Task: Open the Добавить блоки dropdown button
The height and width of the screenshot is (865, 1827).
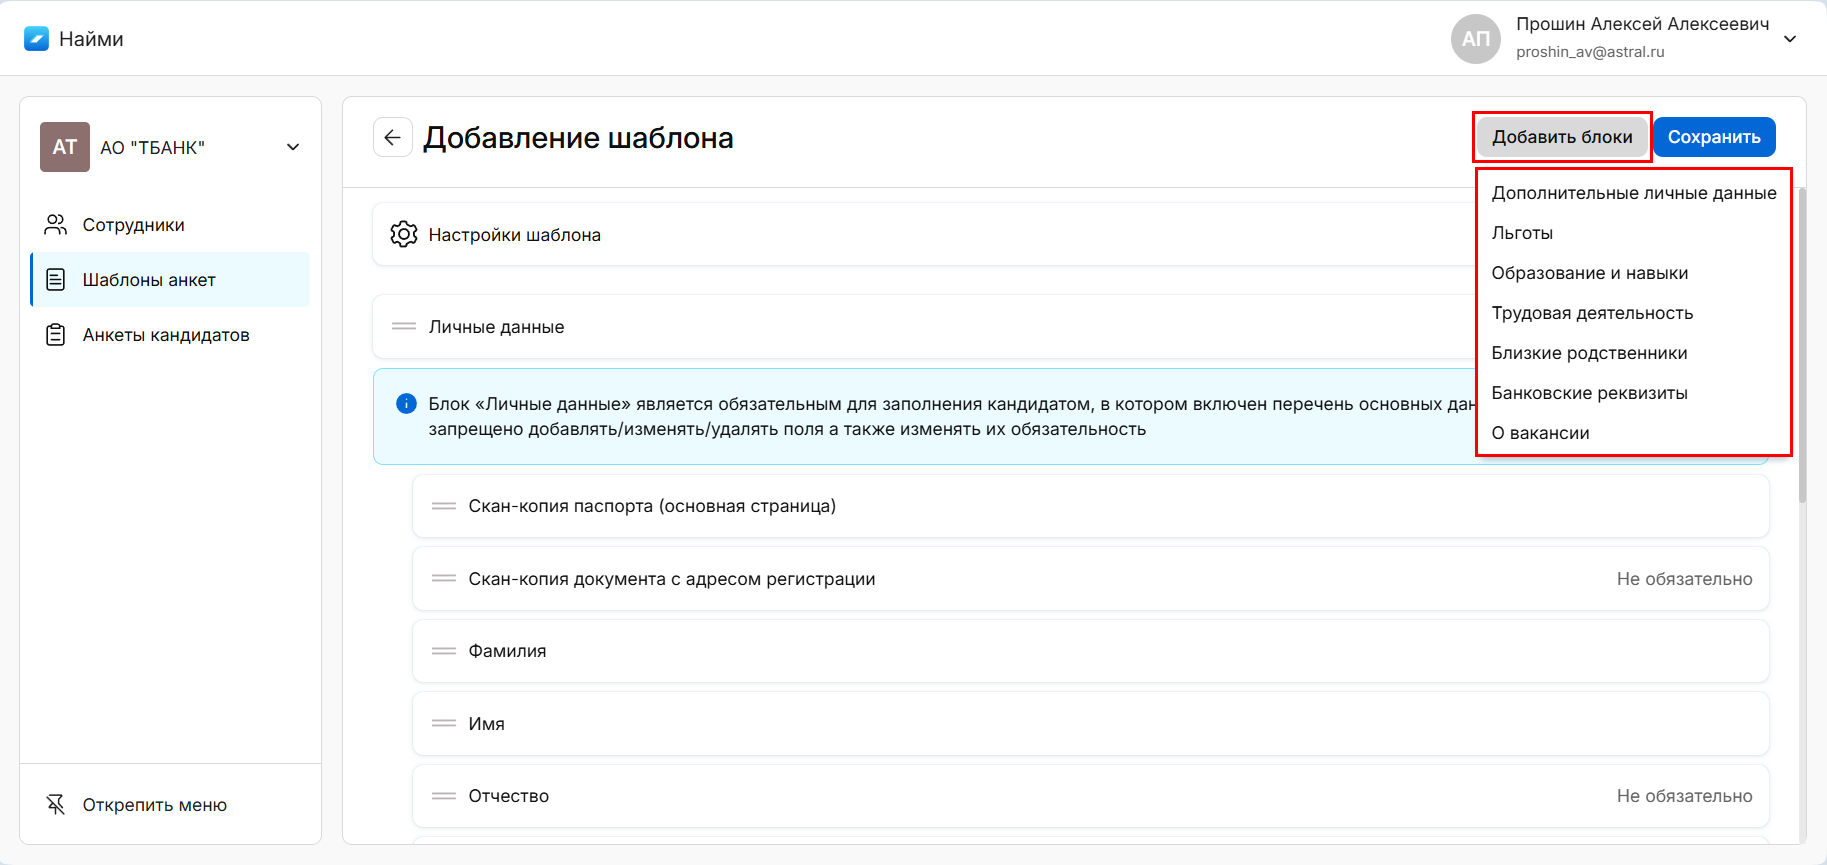Action: (1561, 138)
